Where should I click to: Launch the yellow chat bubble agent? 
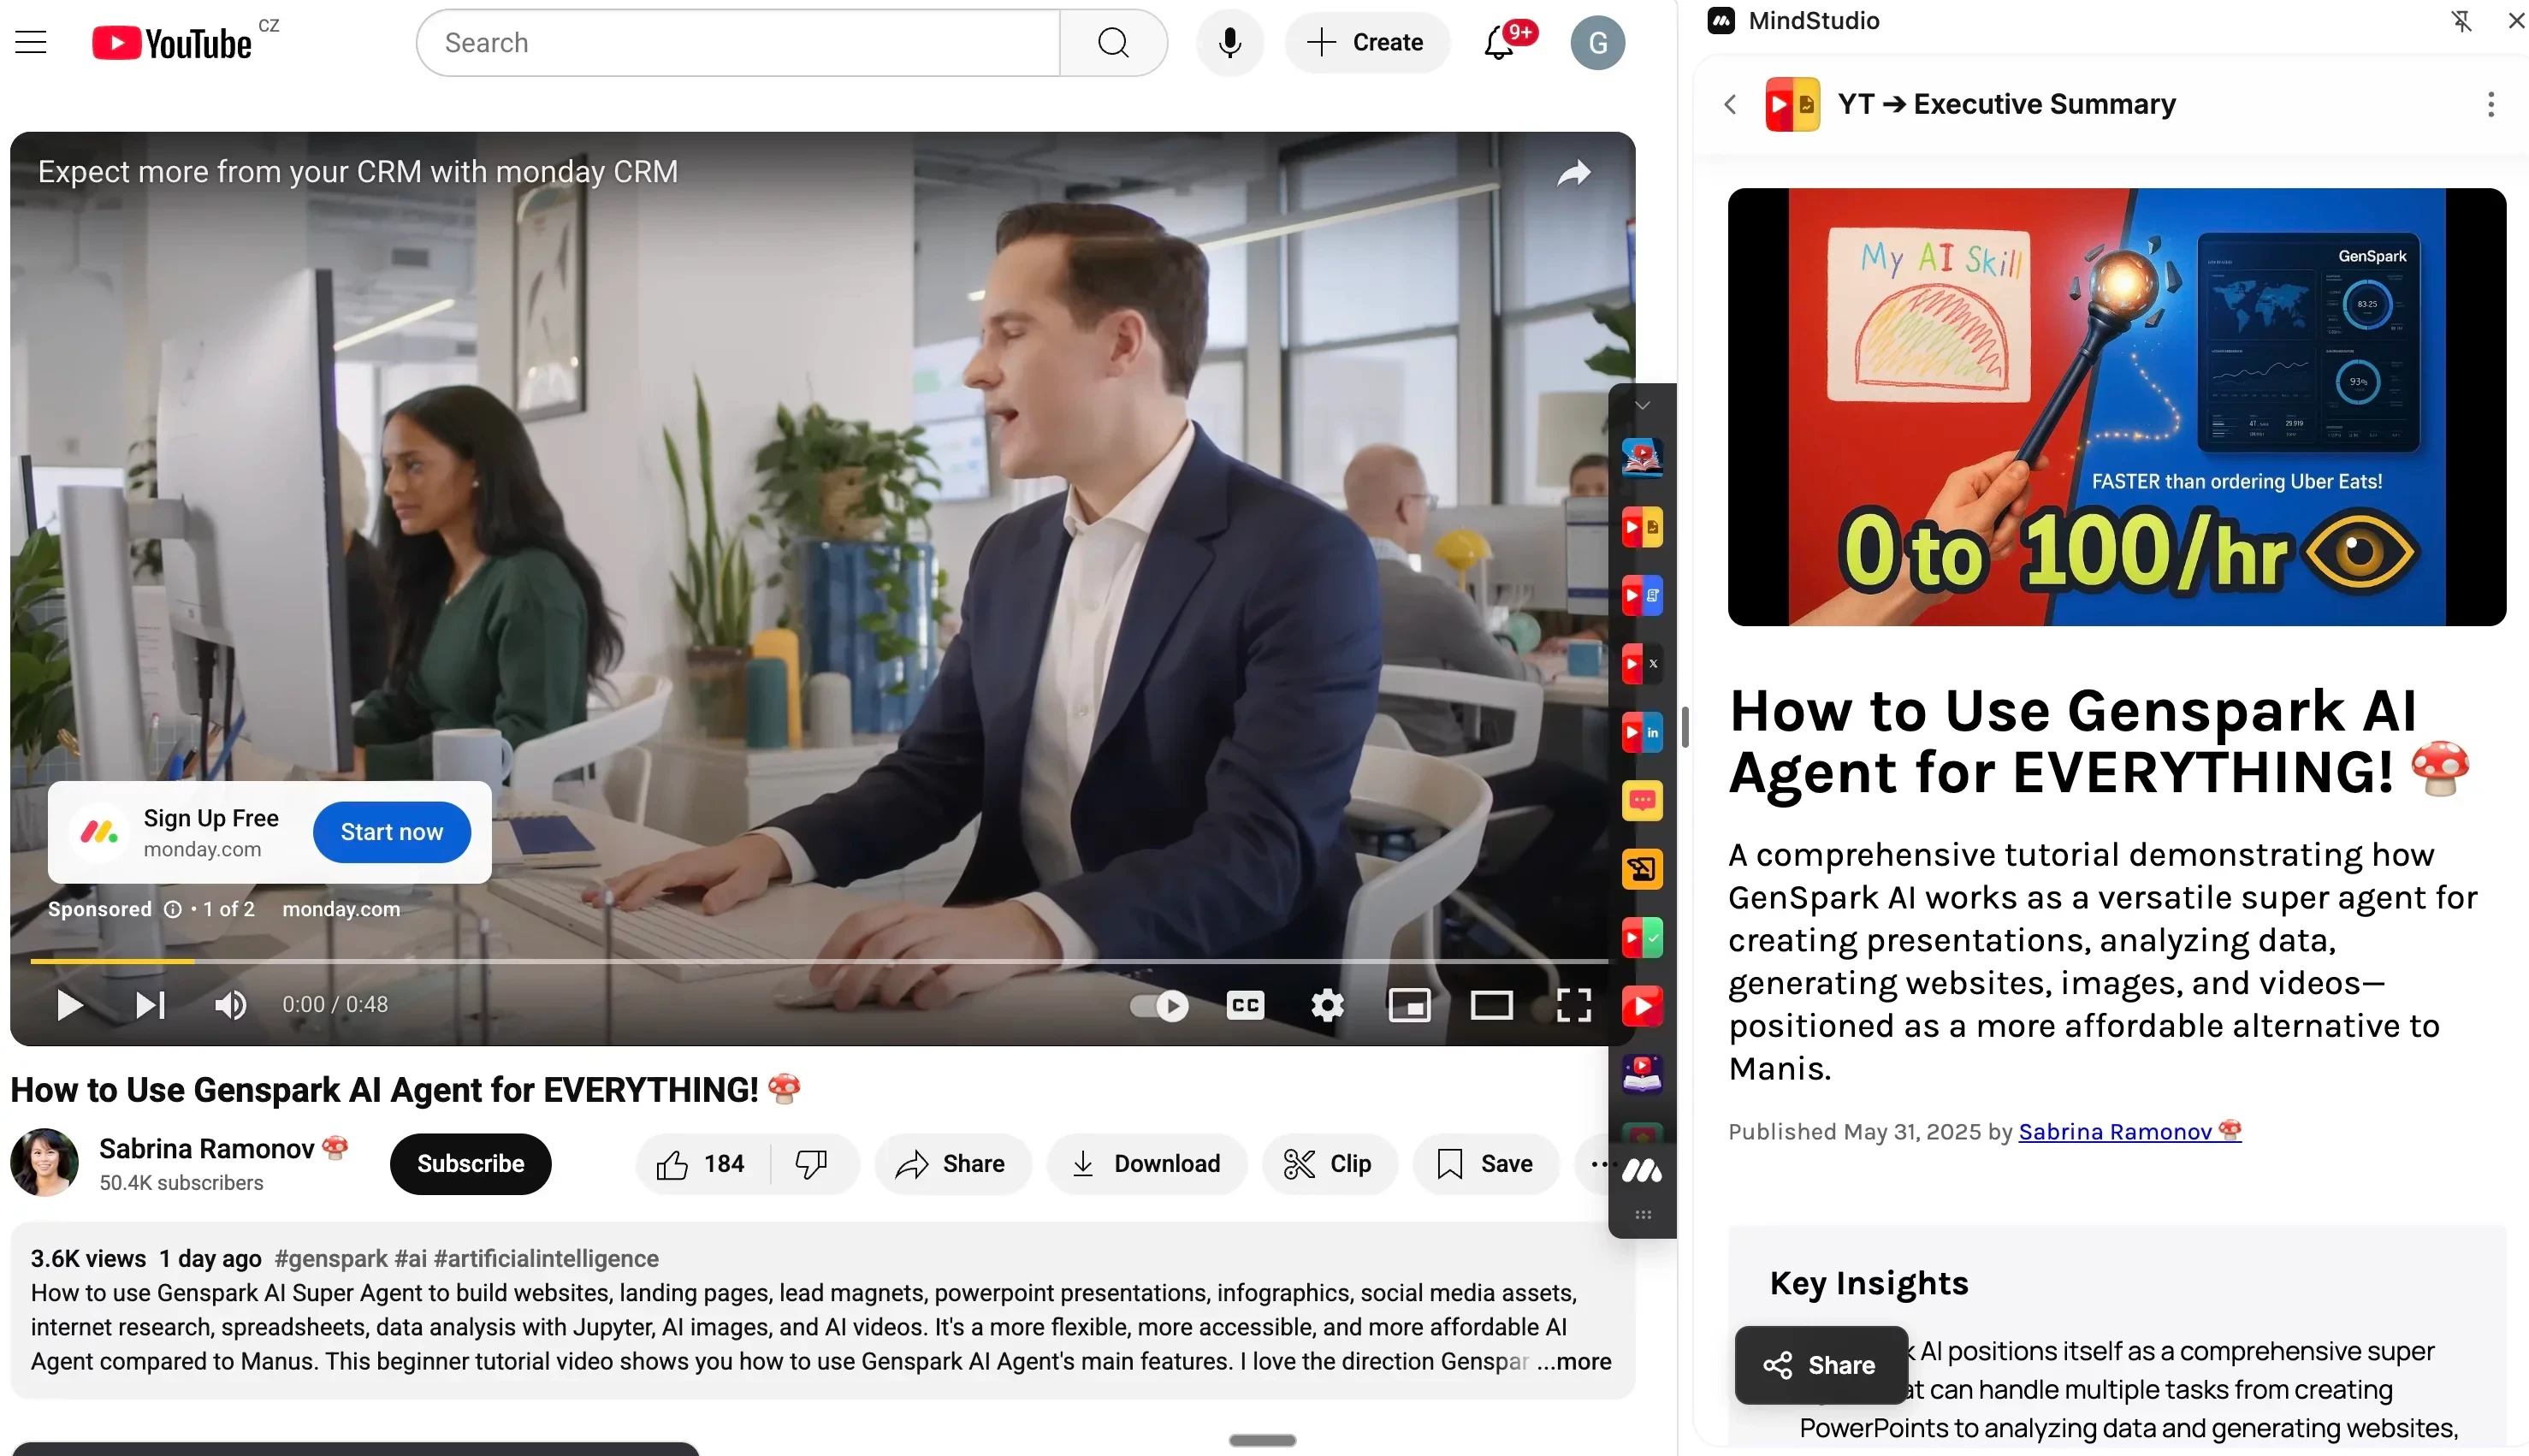pyautogui.click(x=1642, y=801)
